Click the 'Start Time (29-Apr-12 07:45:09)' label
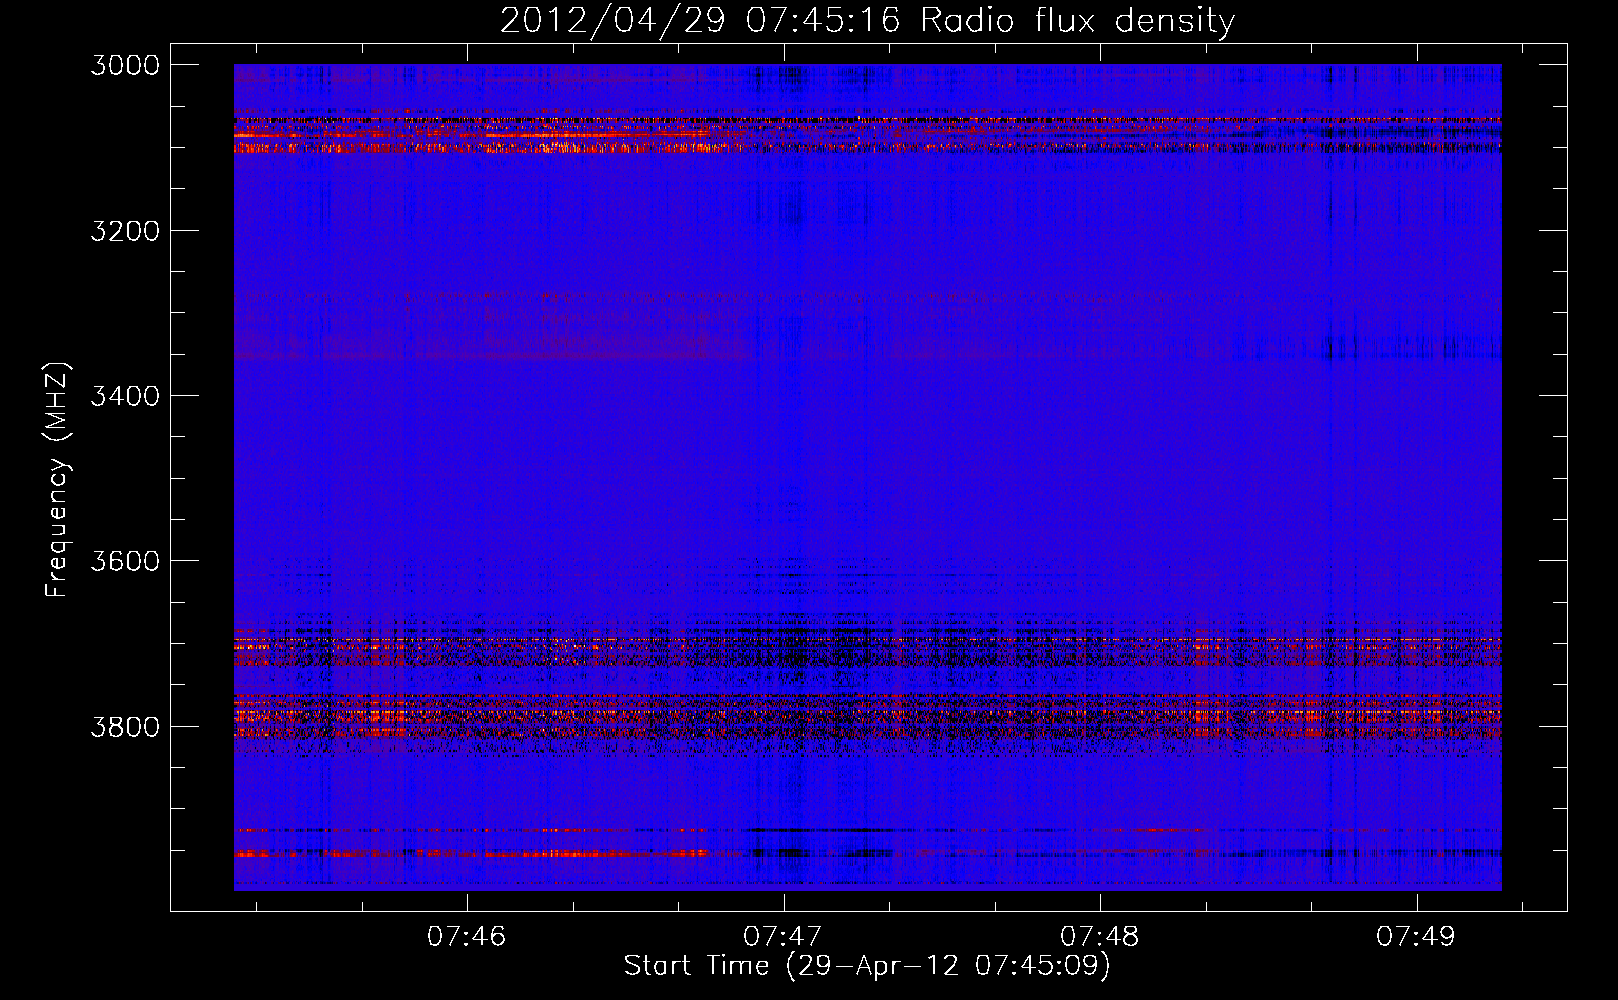Viewport: 1618px width, 1000px height. click(867, 966)
